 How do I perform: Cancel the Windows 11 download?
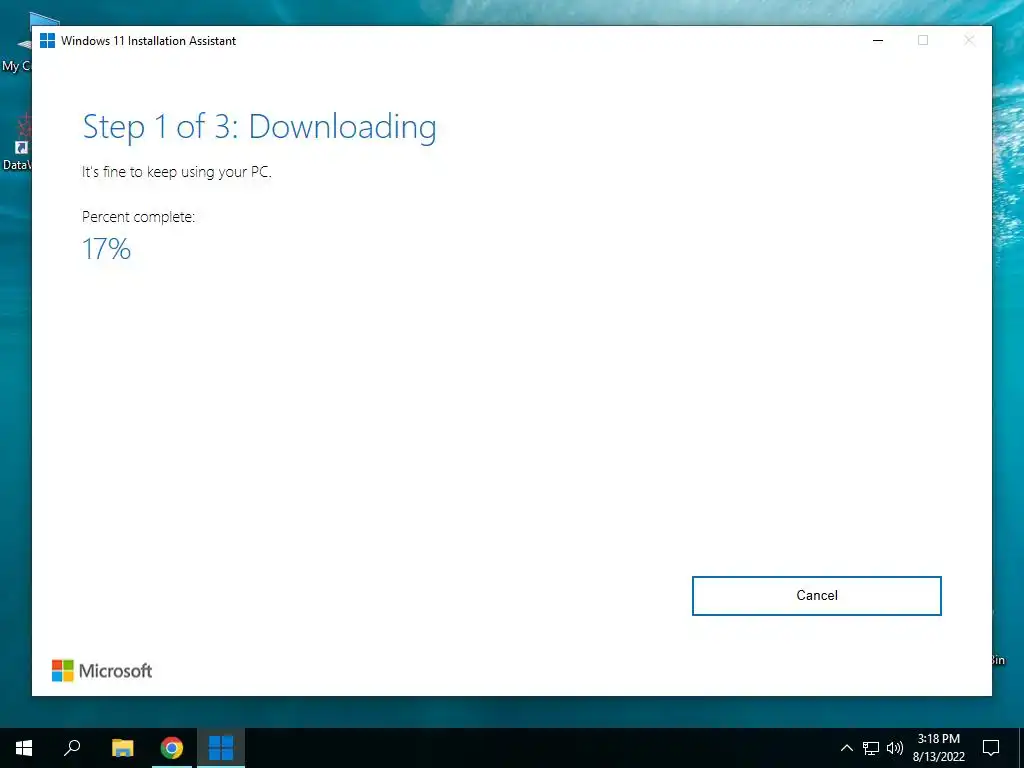coord(816,596)
